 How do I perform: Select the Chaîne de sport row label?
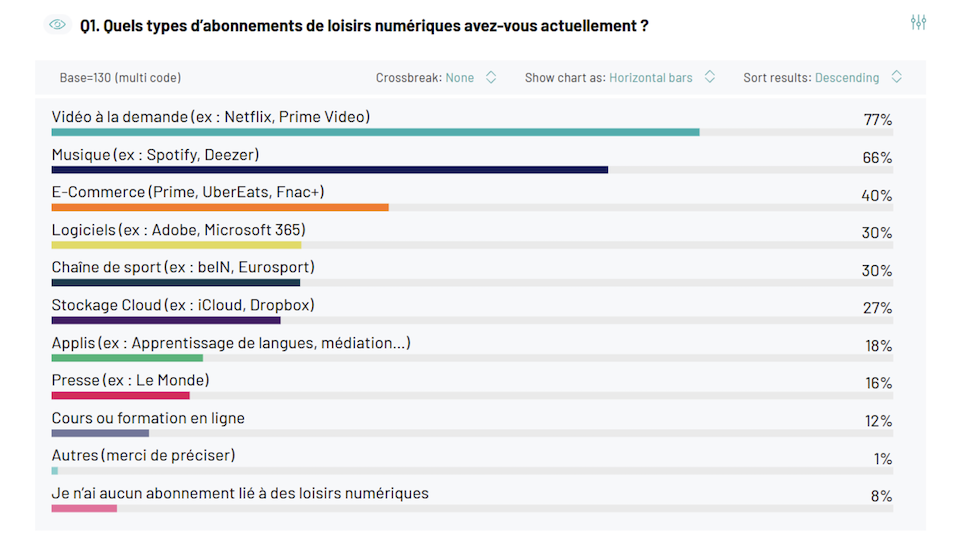point(183,267)
